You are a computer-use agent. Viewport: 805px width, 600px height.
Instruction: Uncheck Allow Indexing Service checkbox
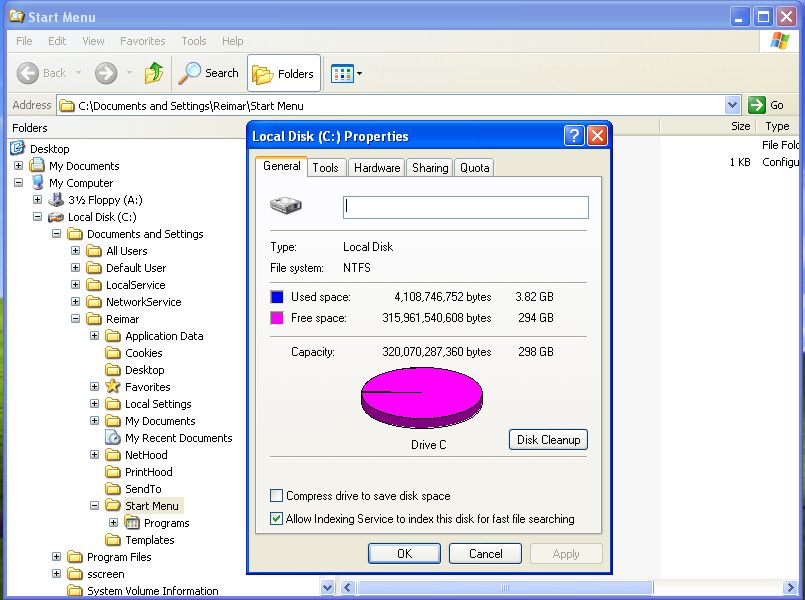(276, 518)
